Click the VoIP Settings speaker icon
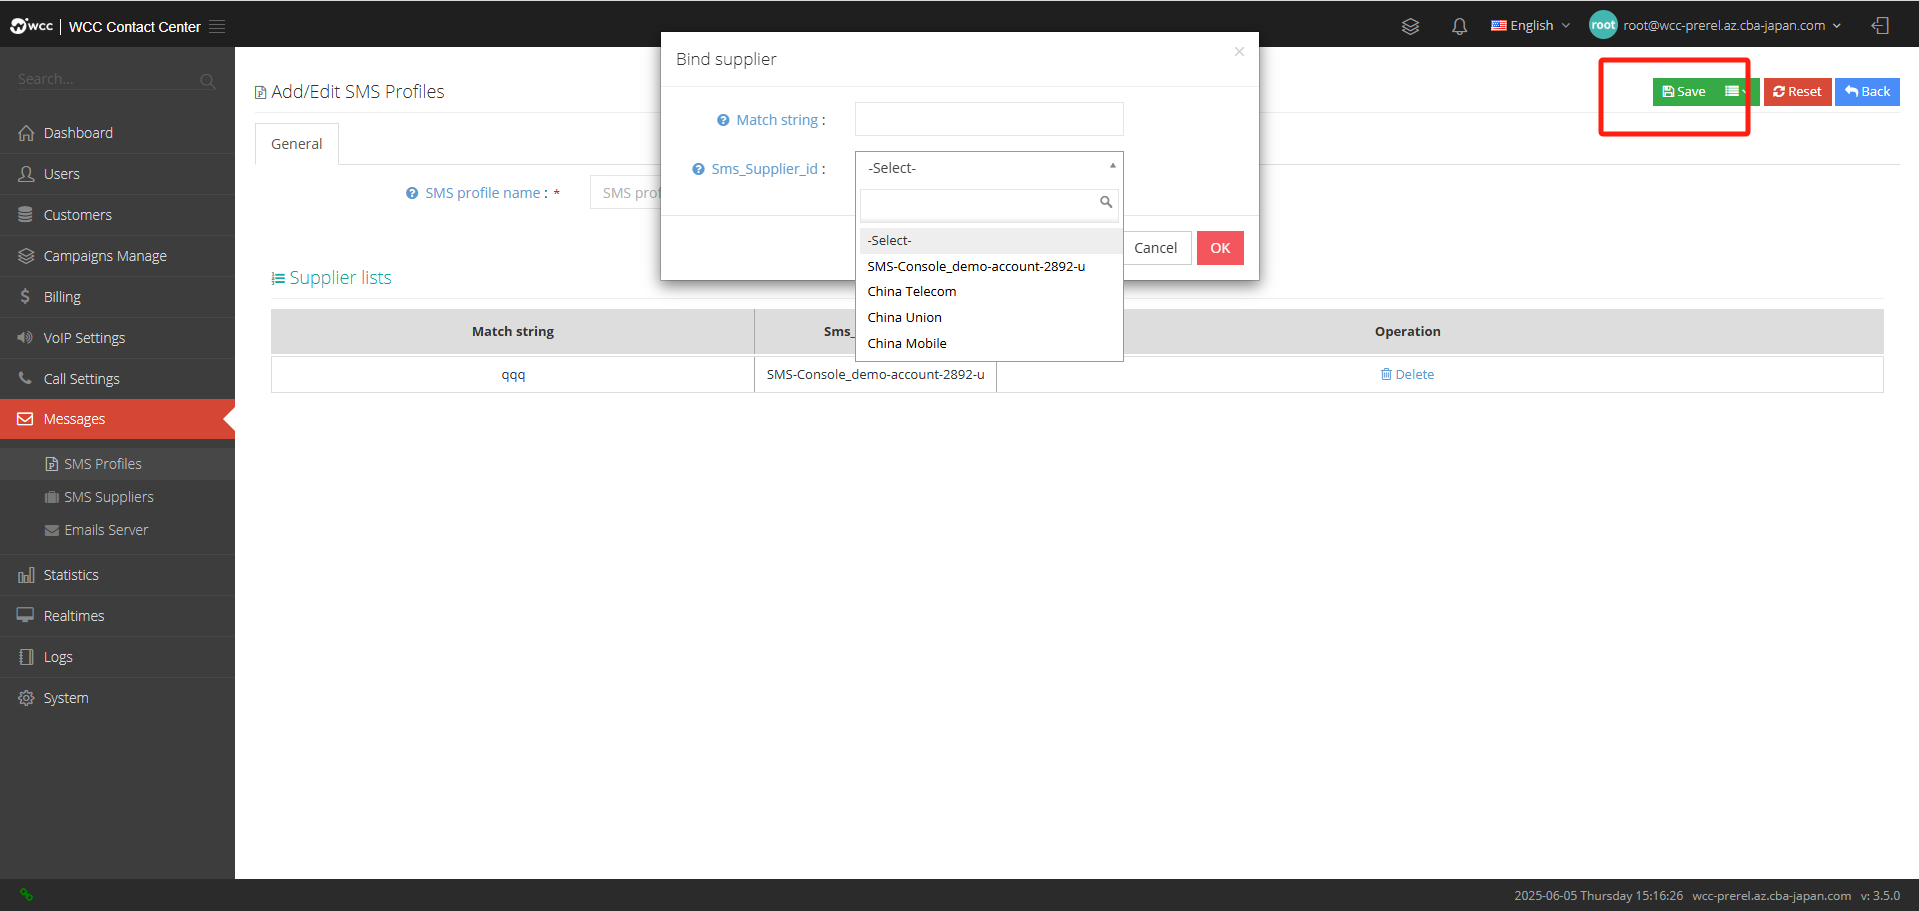This screenshot has height=911, width=1919. [x=26, y=338]
